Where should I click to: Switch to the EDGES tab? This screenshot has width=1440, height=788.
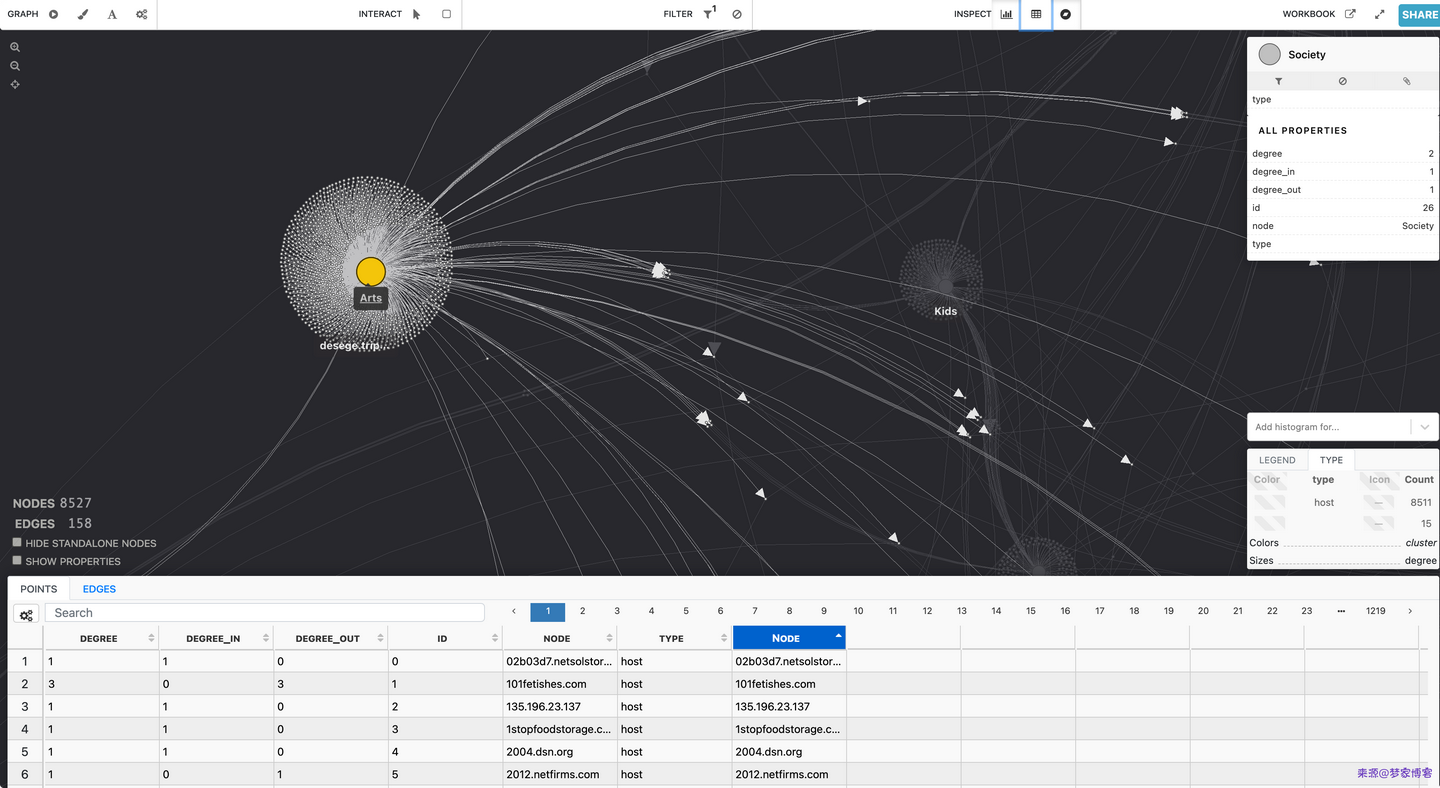[99, 589]
